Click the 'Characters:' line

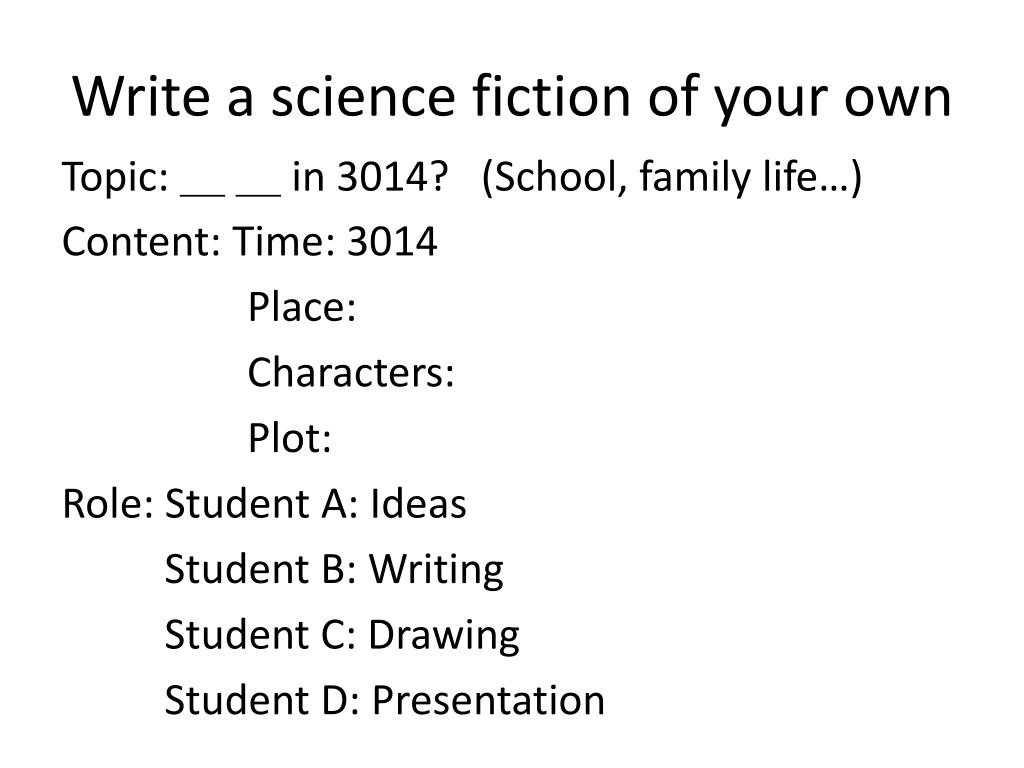351,373
